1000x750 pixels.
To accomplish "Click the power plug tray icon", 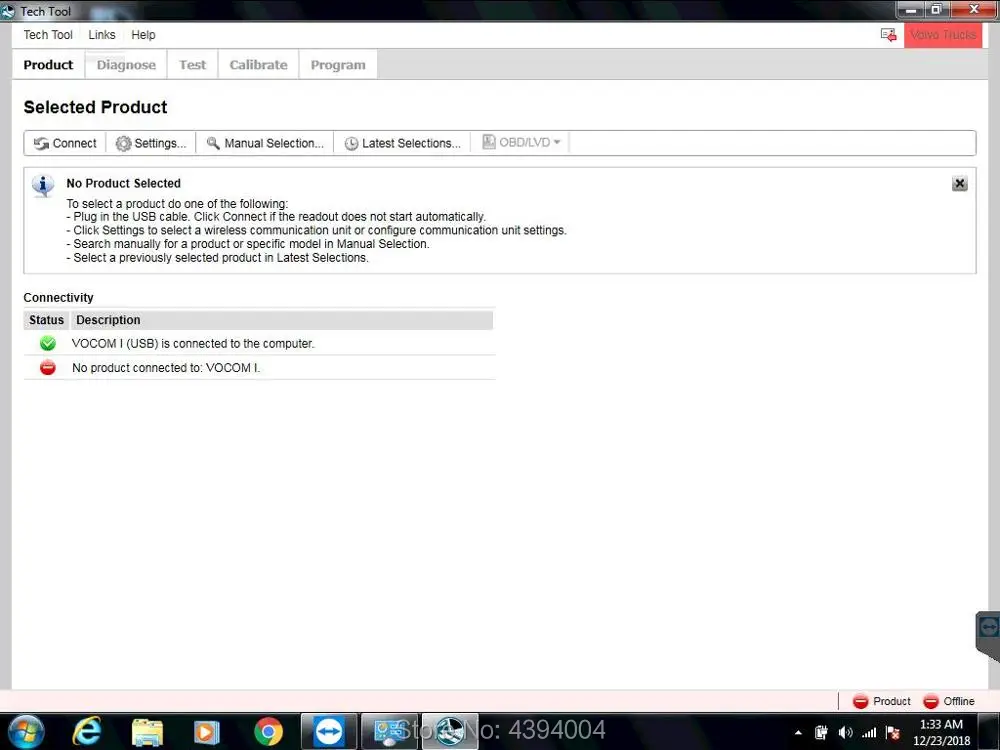I will tap(821, 733).
